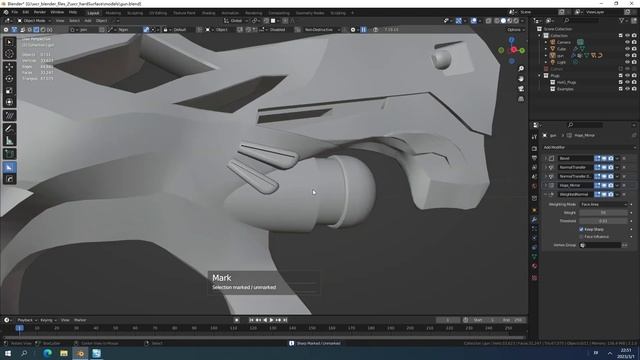The height and width of the screenshot is (360, 640).
Task: Toggle Cube visibility eye in outliner
Action: coord(627,49)
